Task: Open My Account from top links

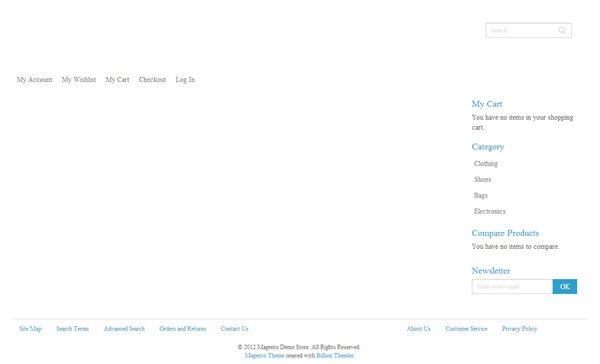Action: click(x=34, y=80)
